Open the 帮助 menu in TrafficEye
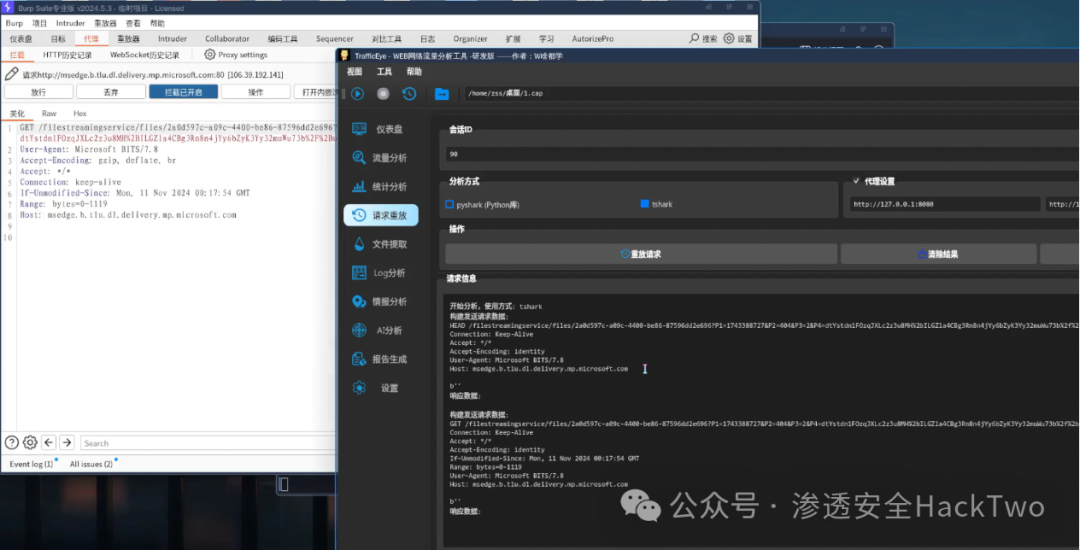Screen dimensions: 1080x550 click(x=414, y=72)
